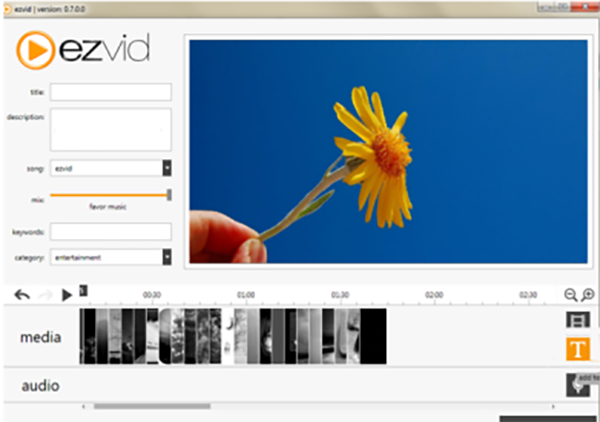Click the scrollbar right arrow

point(553,406)
